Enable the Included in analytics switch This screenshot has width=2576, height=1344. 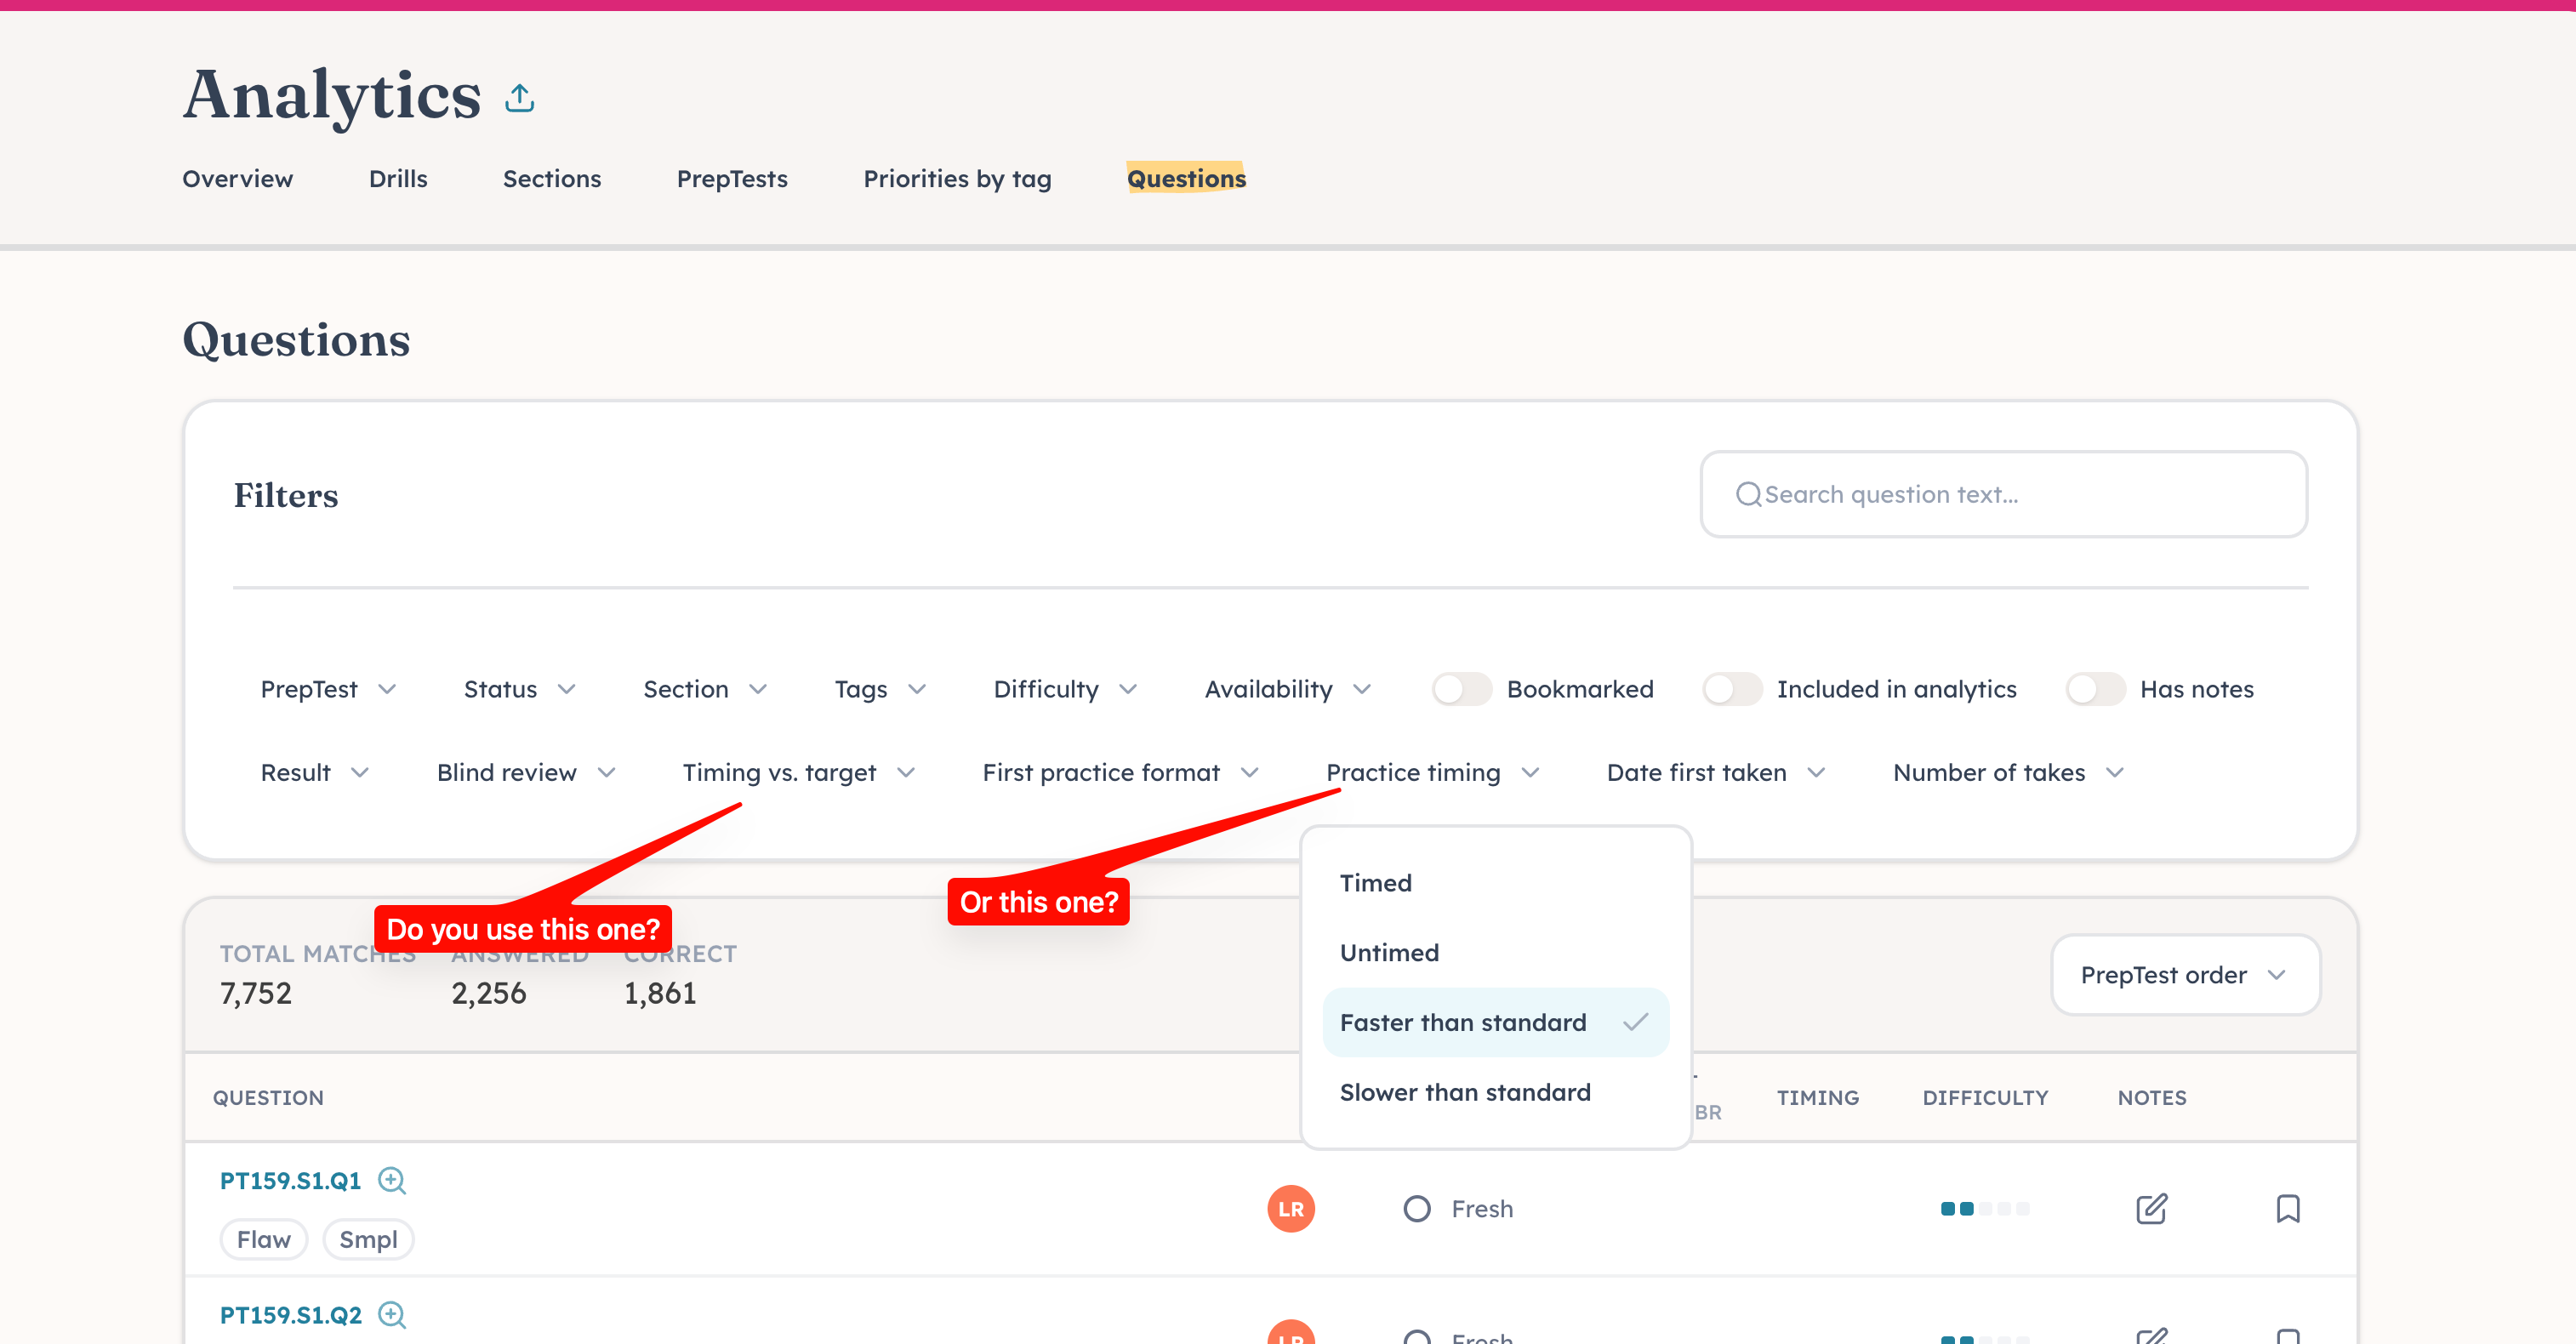point(1732,689)
